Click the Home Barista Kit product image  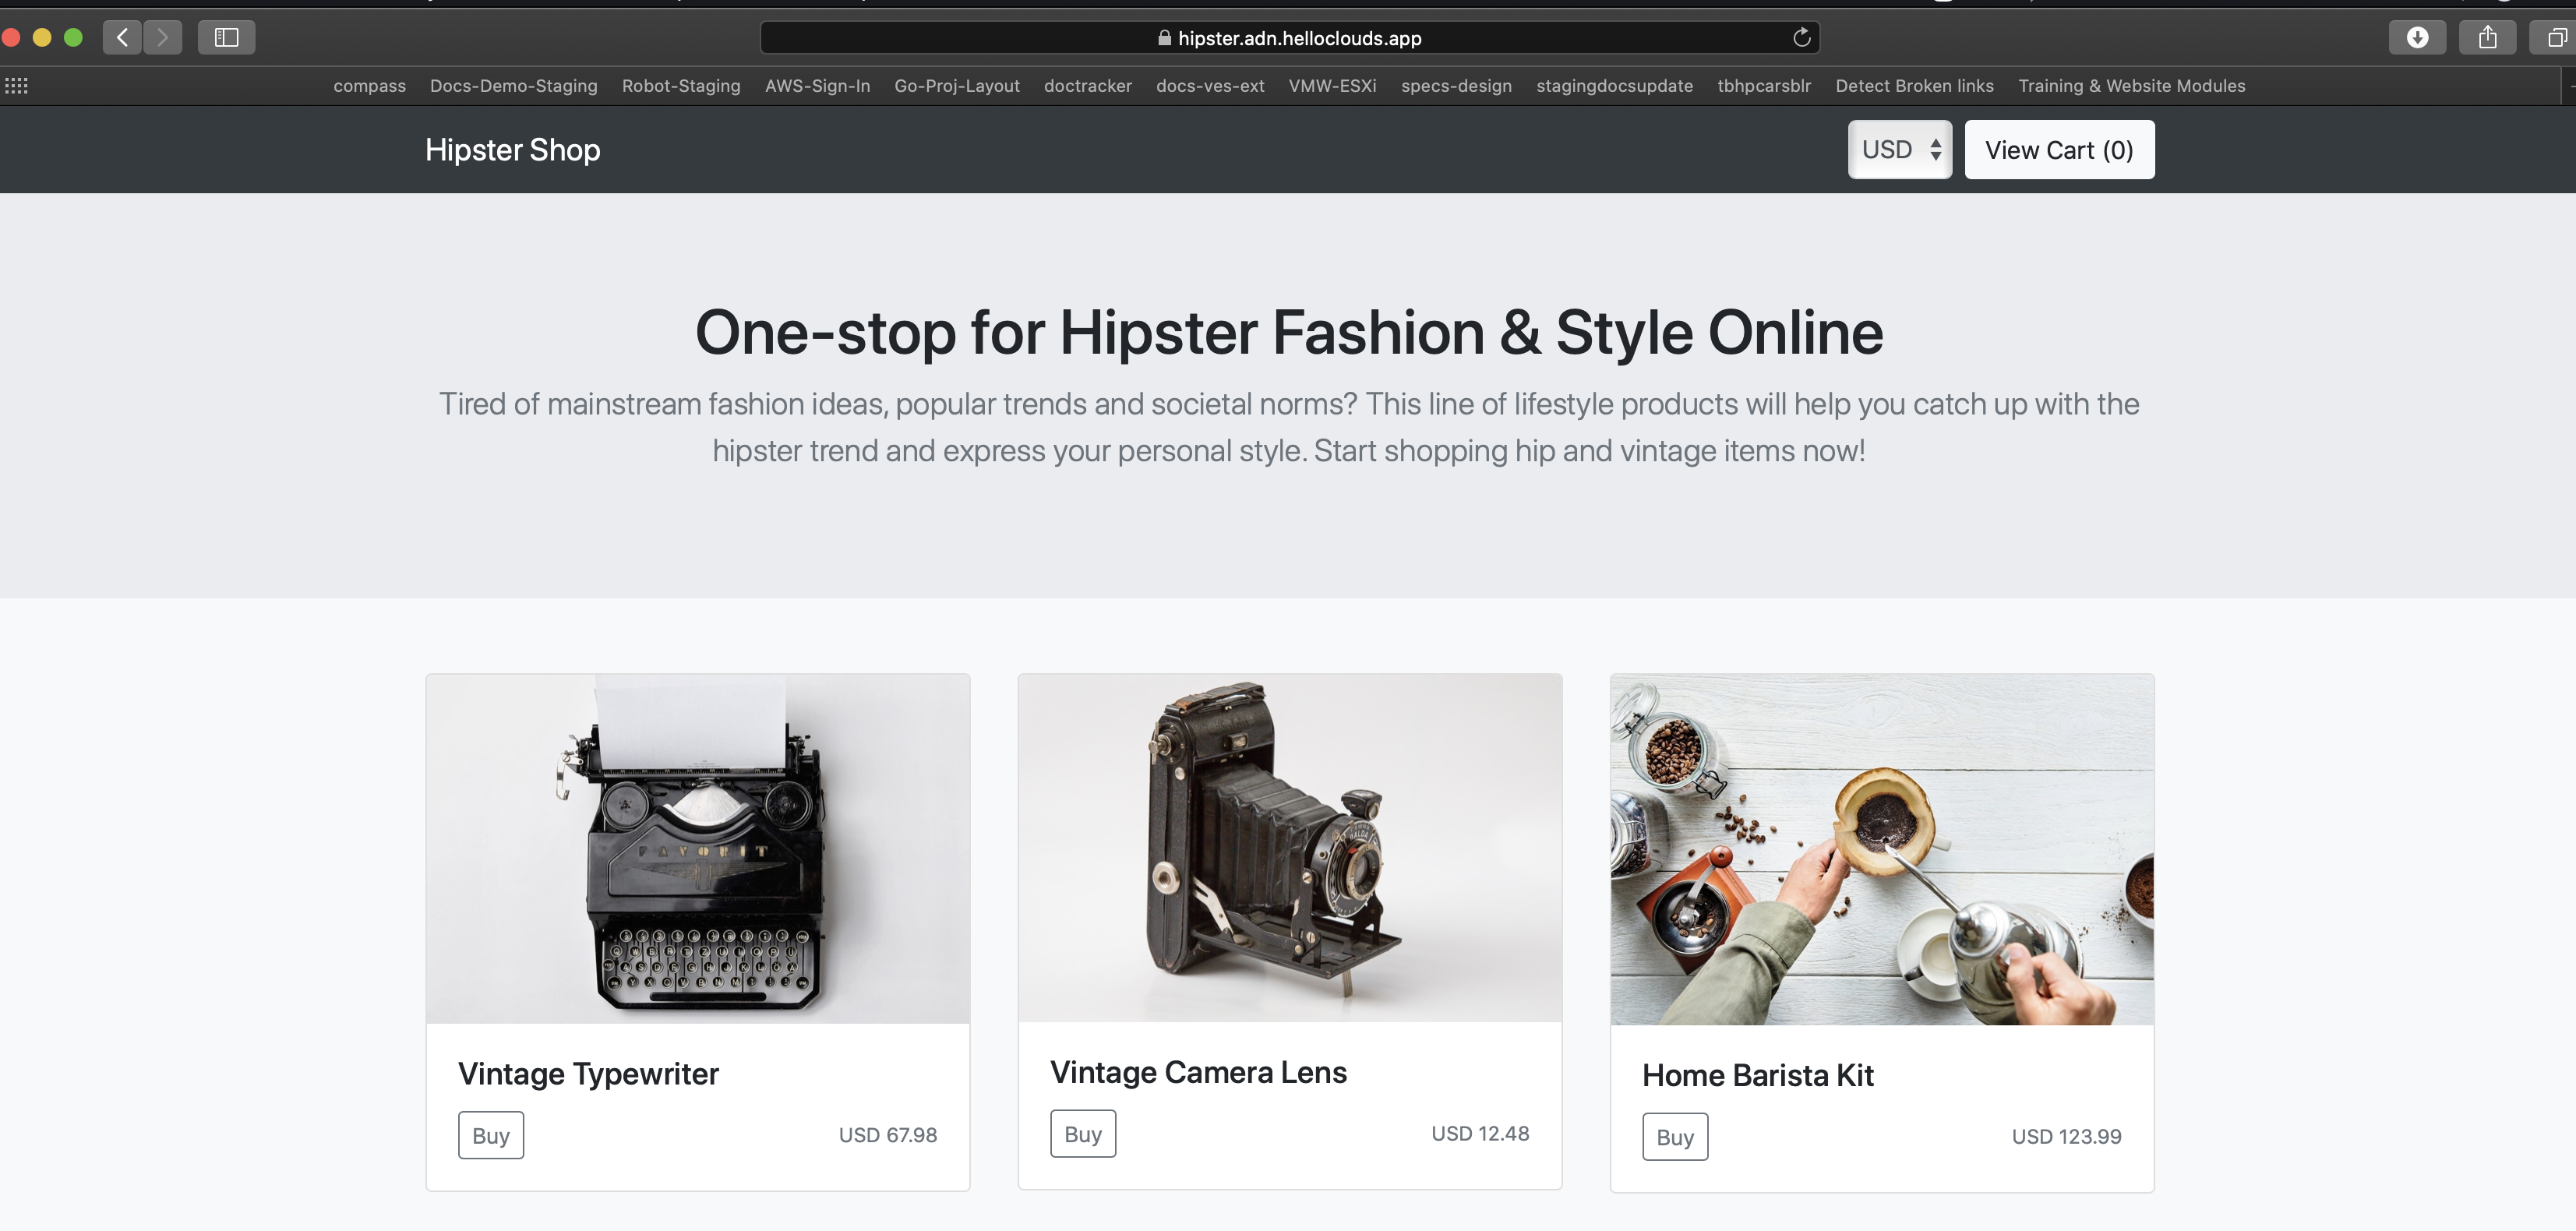pyautogui.click(x=1881, y=848)
